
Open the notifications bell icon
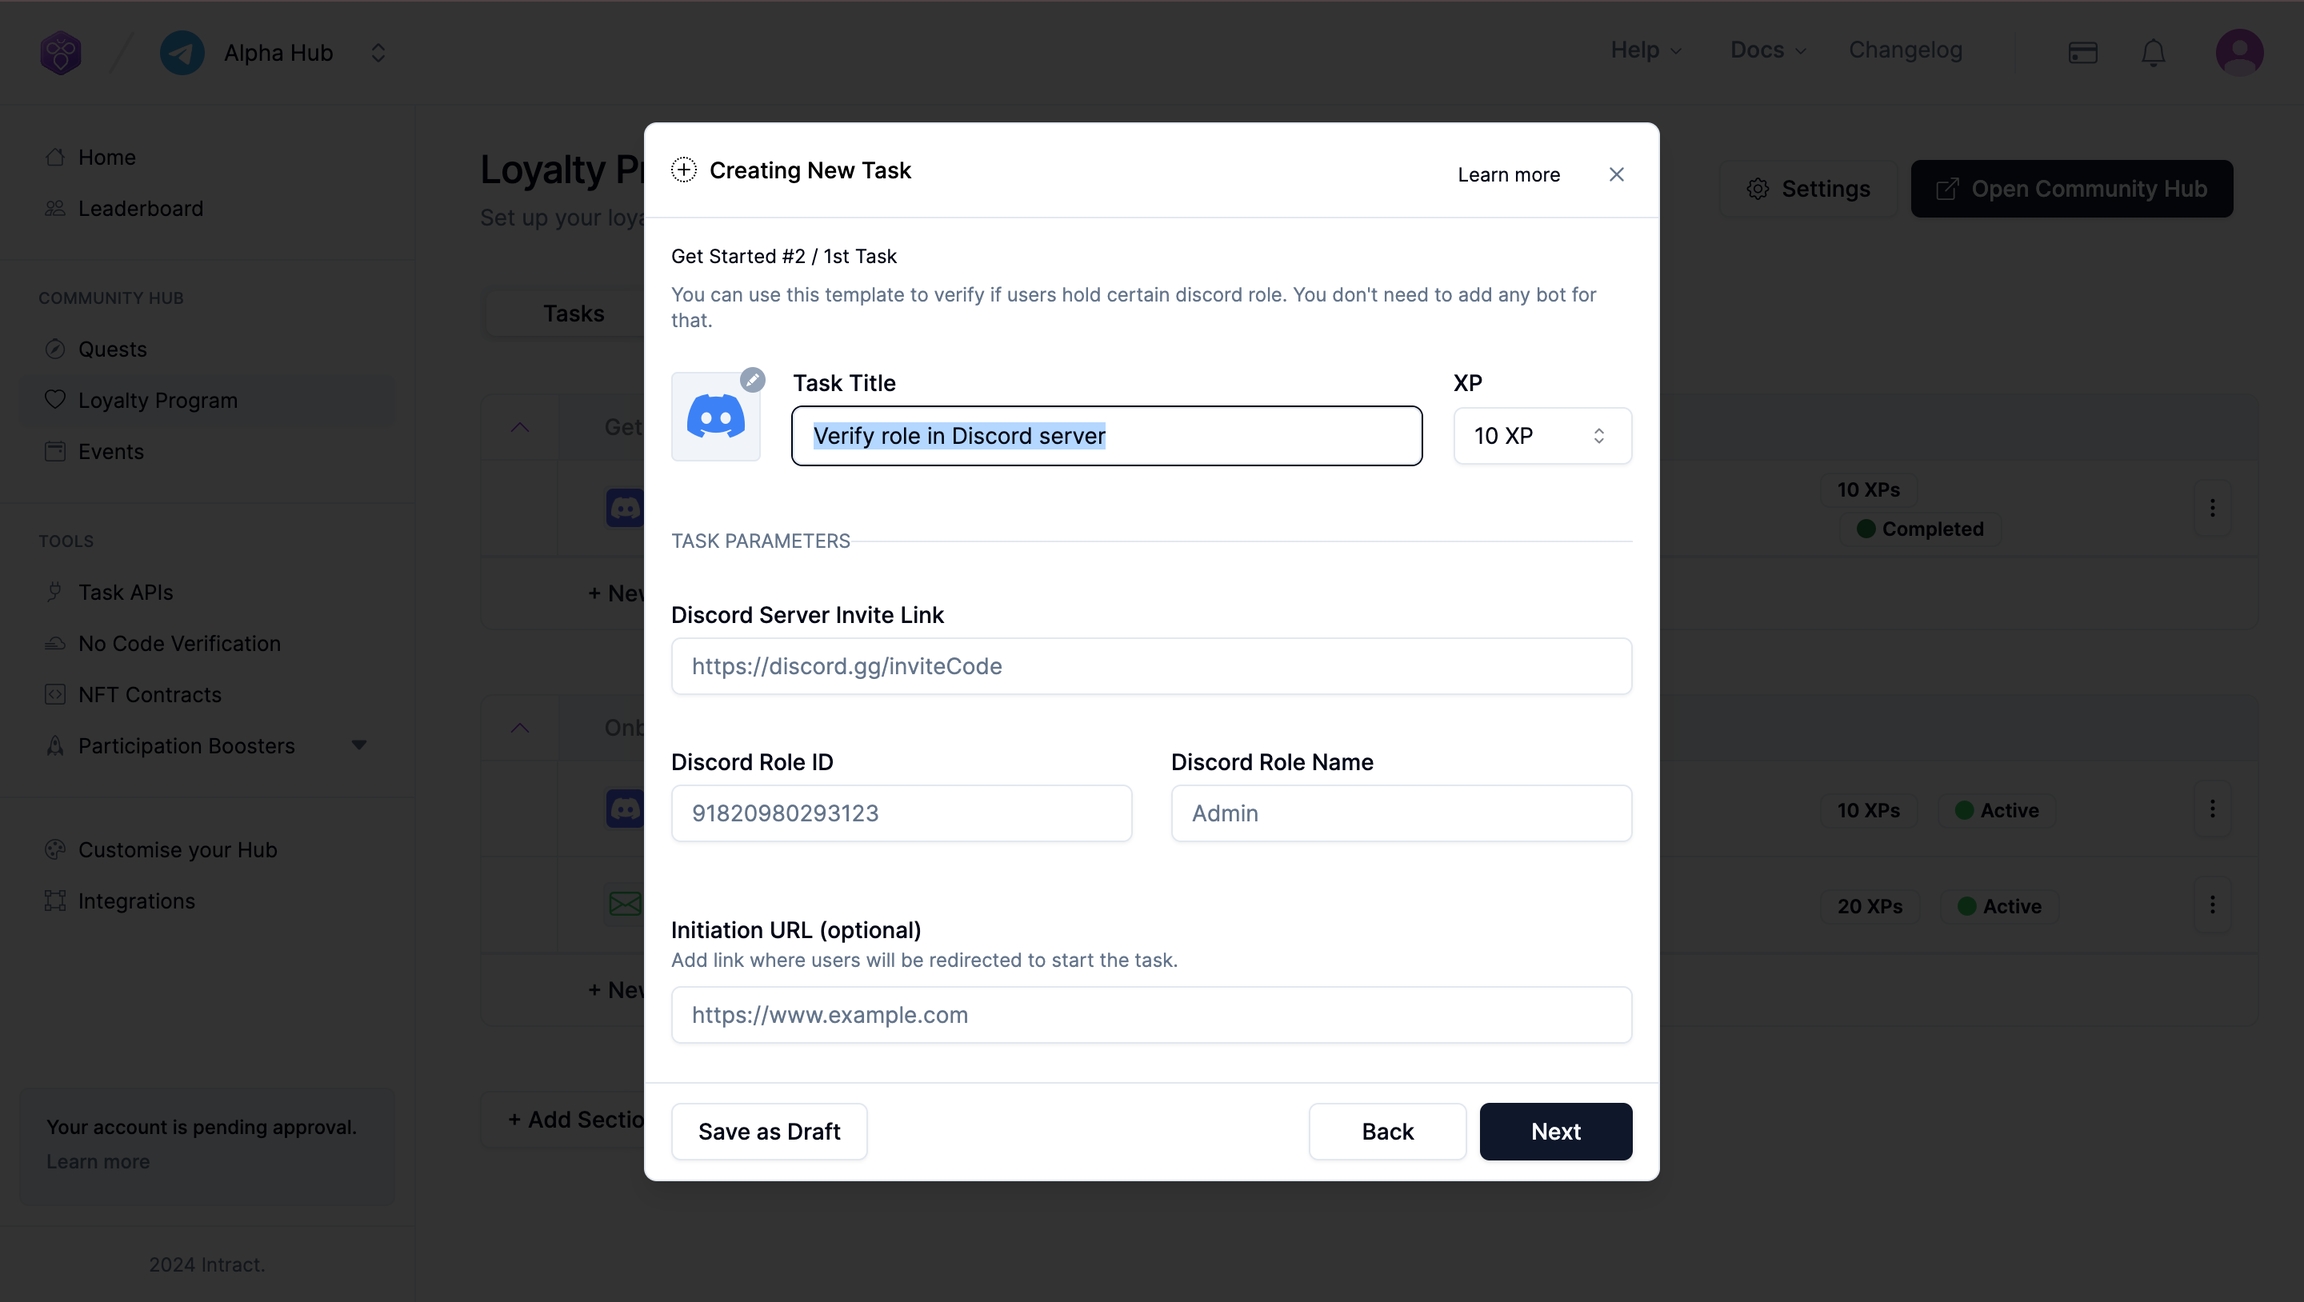tap(2153, 53)
